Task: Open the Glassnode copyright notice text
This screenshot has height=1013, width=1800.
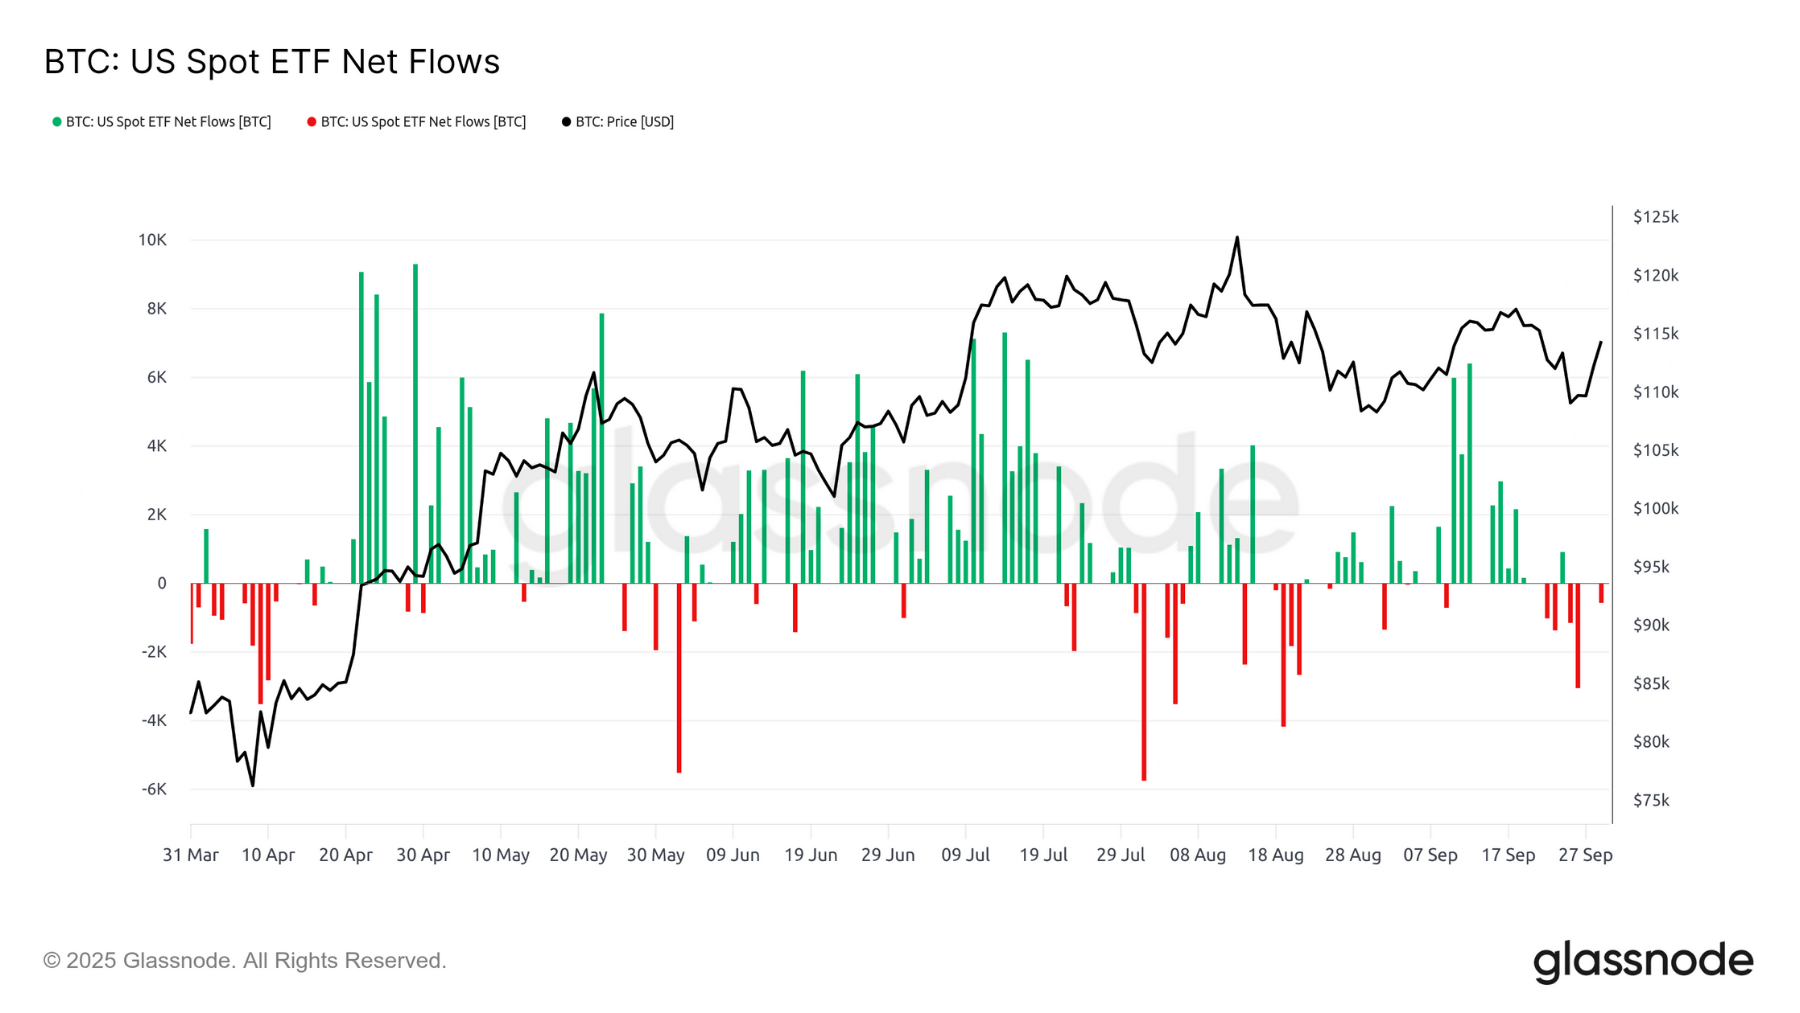Action: [x=244, y=960]
